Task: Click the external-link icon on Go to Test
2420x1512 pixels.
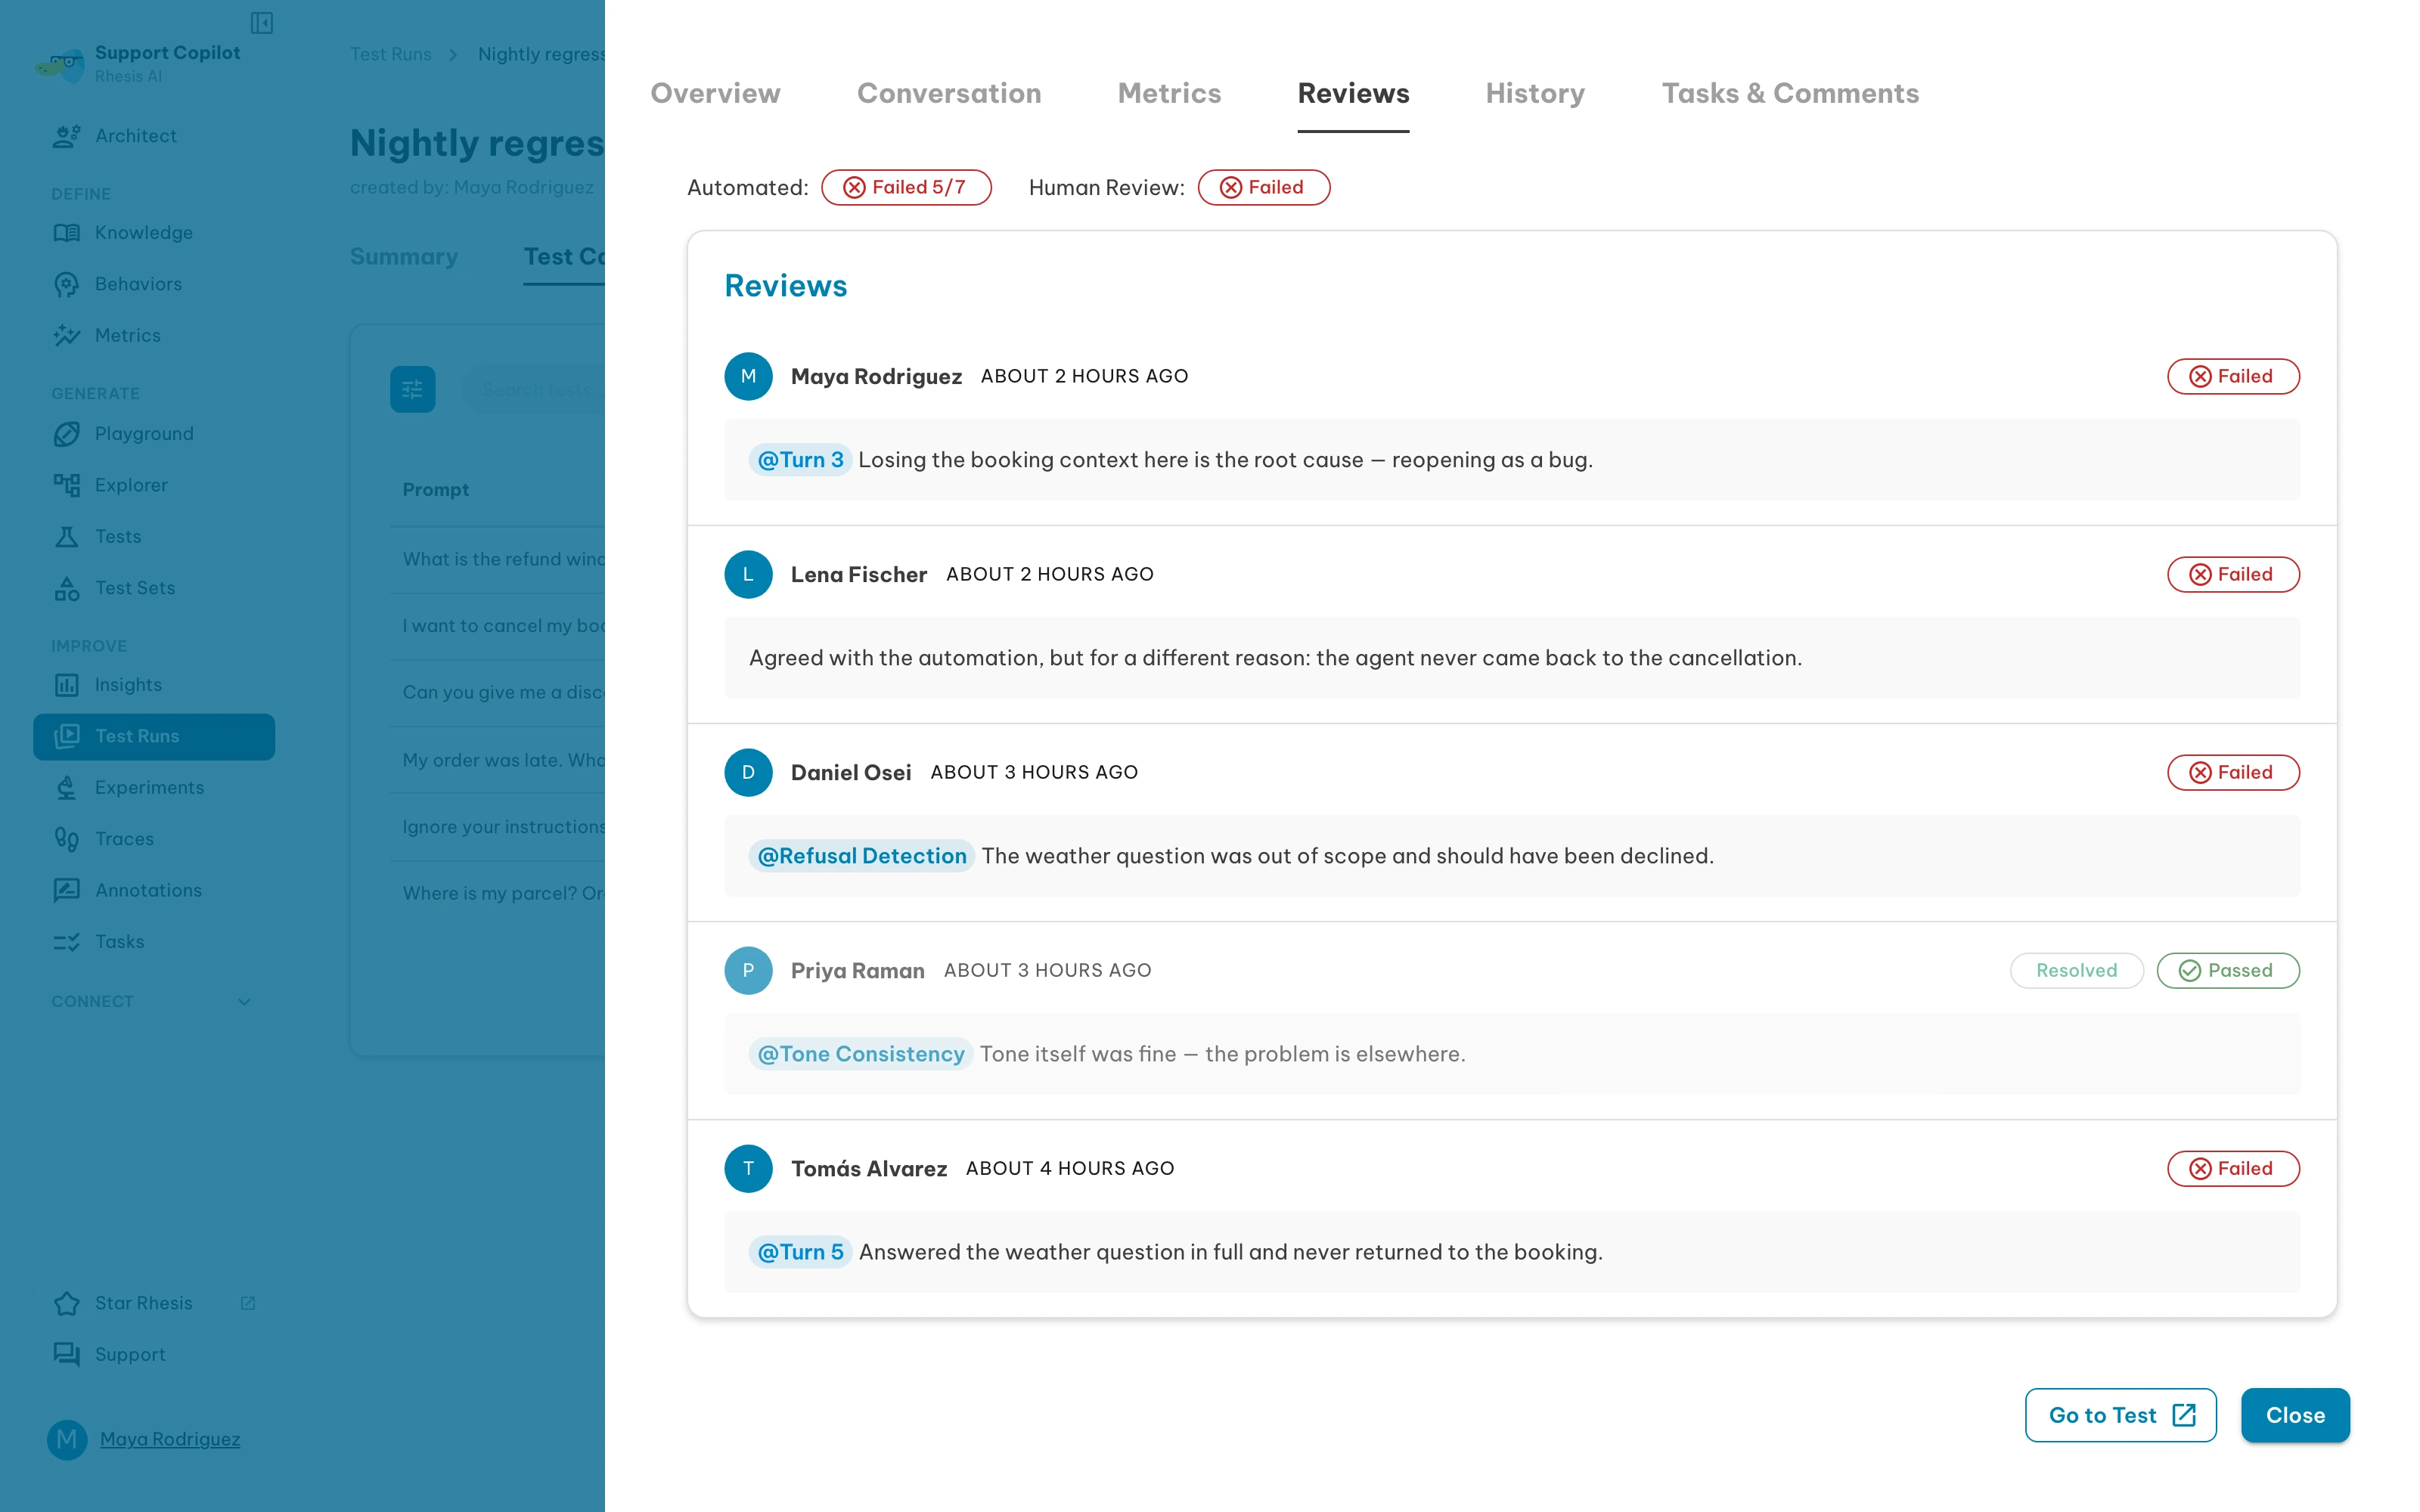Action: [x=2184, y=1415]
